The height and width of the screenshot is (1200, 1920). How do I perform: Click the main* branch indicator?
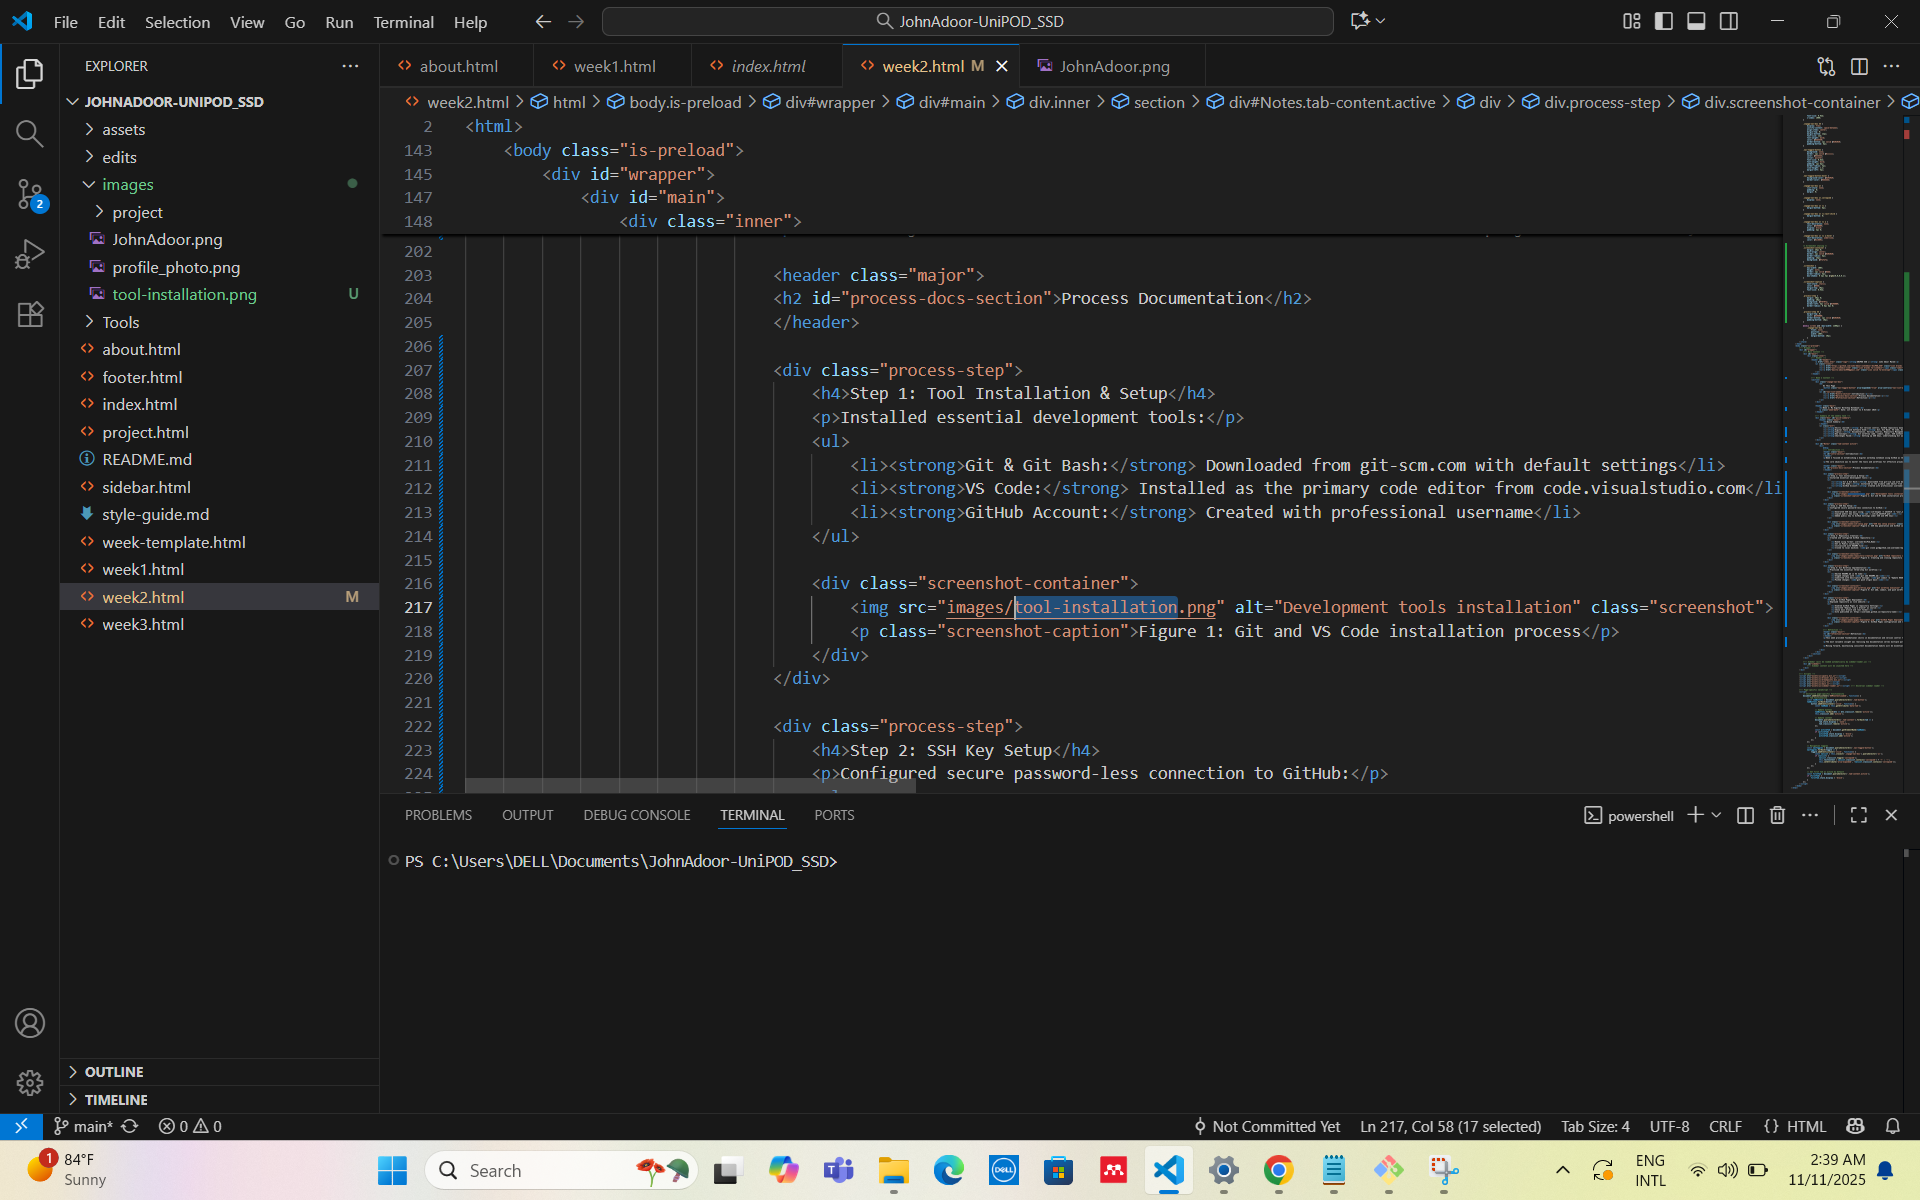pos(83,1126)
